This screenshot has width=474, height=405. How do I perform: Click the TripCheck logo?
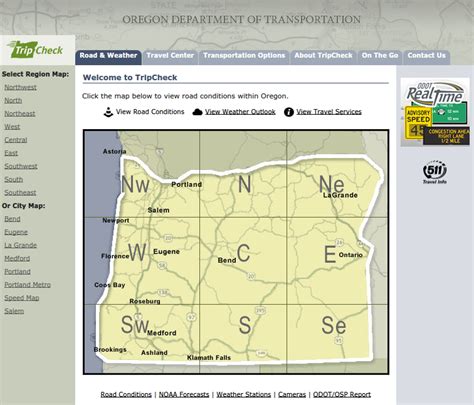(36, 50)
